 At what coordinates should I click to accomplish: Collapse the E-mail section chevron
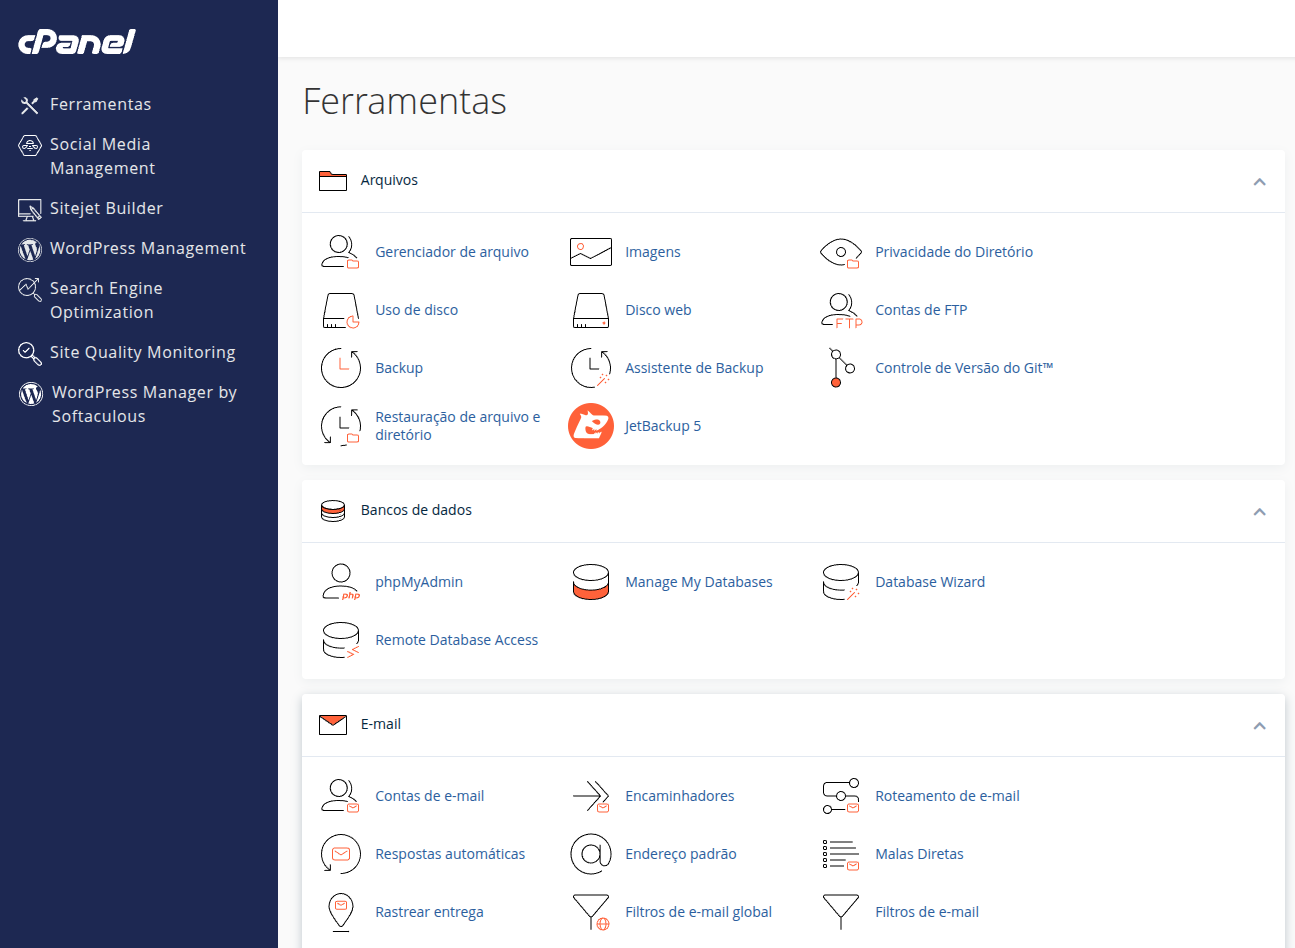tap(1259, 725)
